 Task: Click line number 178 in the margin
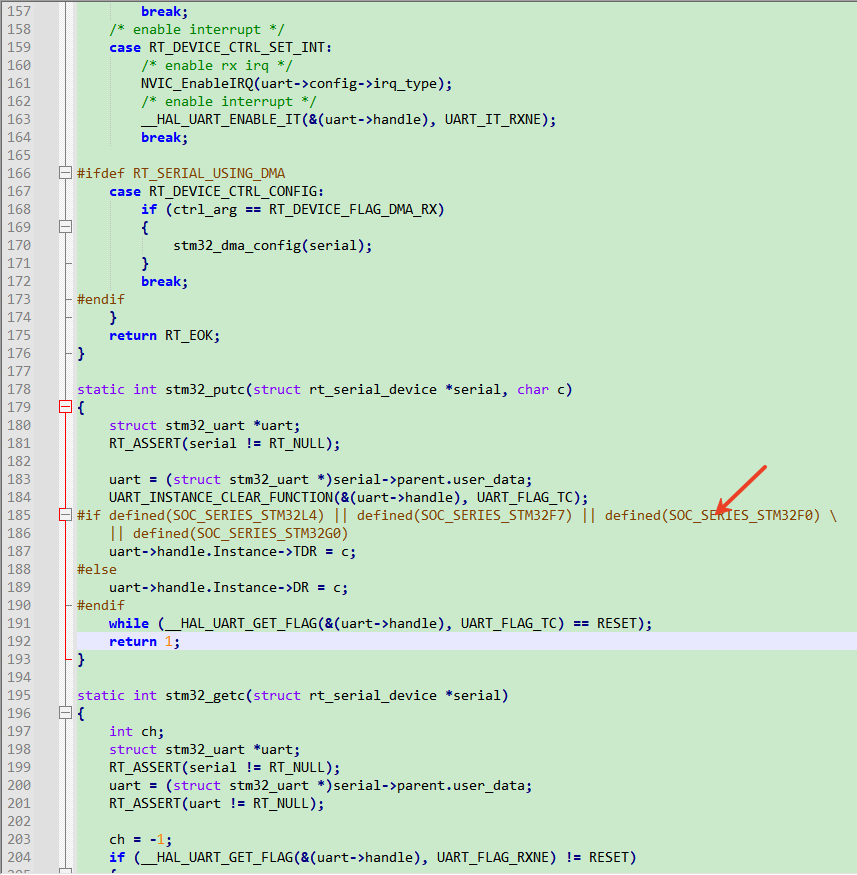(19, 390)
